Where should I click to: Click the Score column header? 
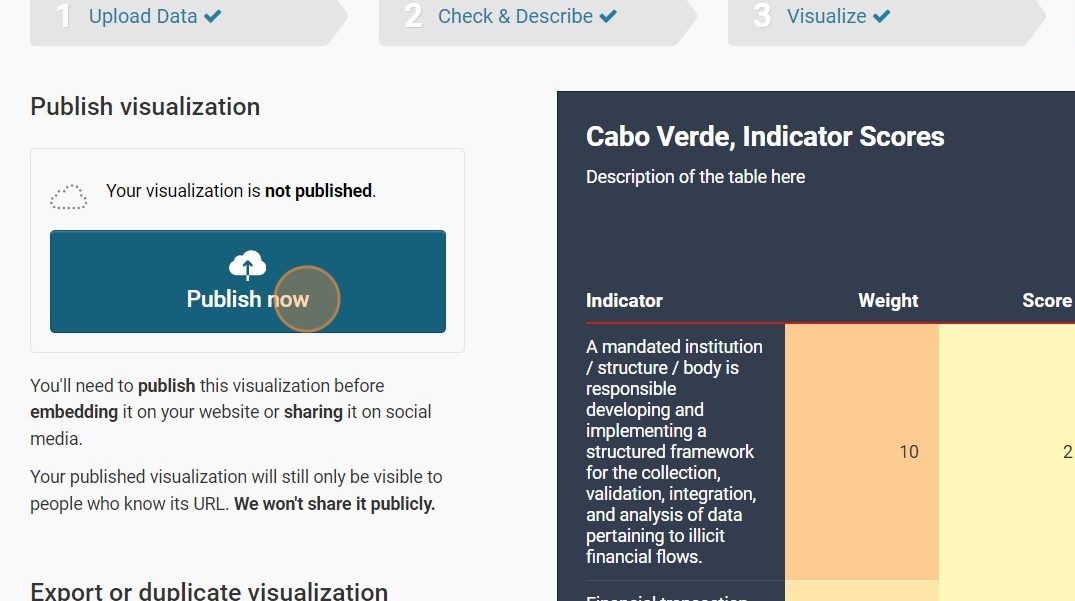click(1046, 301)
